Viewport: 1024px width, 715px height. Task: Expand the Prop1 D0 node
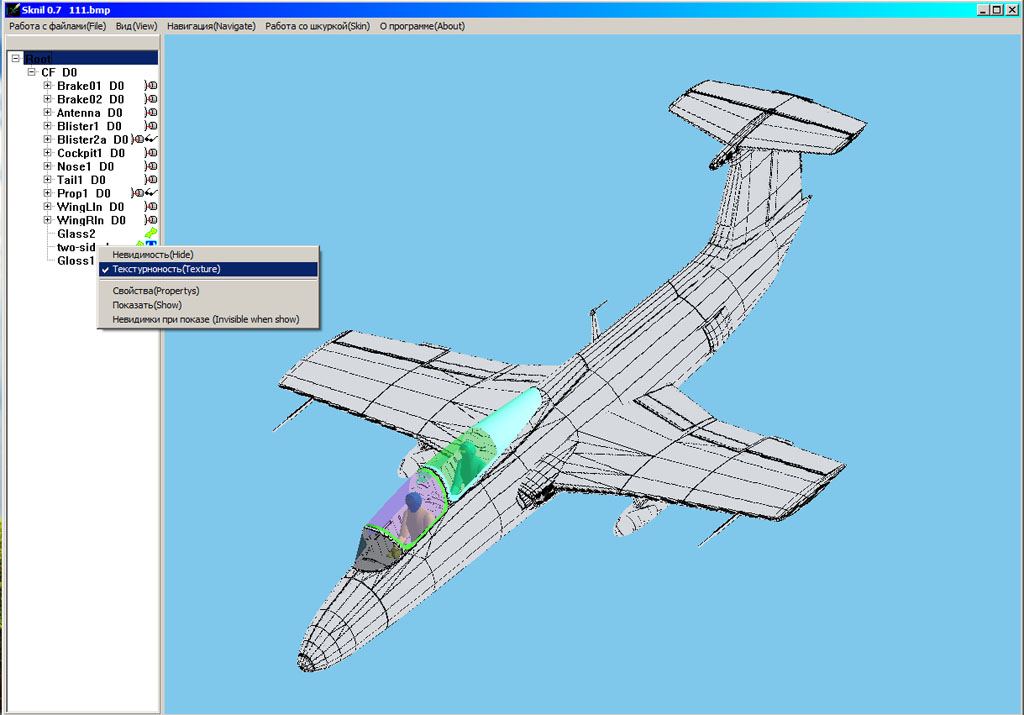47,193
